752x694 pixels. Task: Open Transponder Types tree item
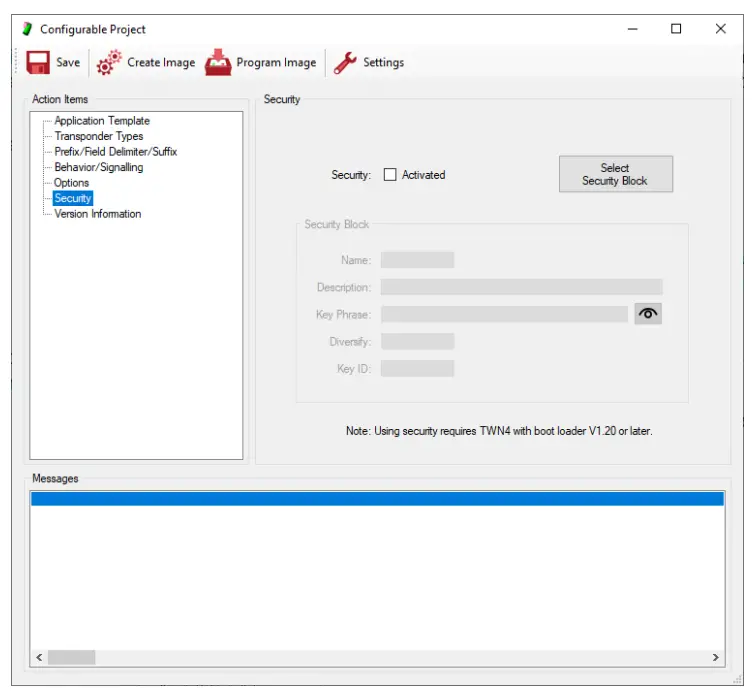[x=98, y=136]
